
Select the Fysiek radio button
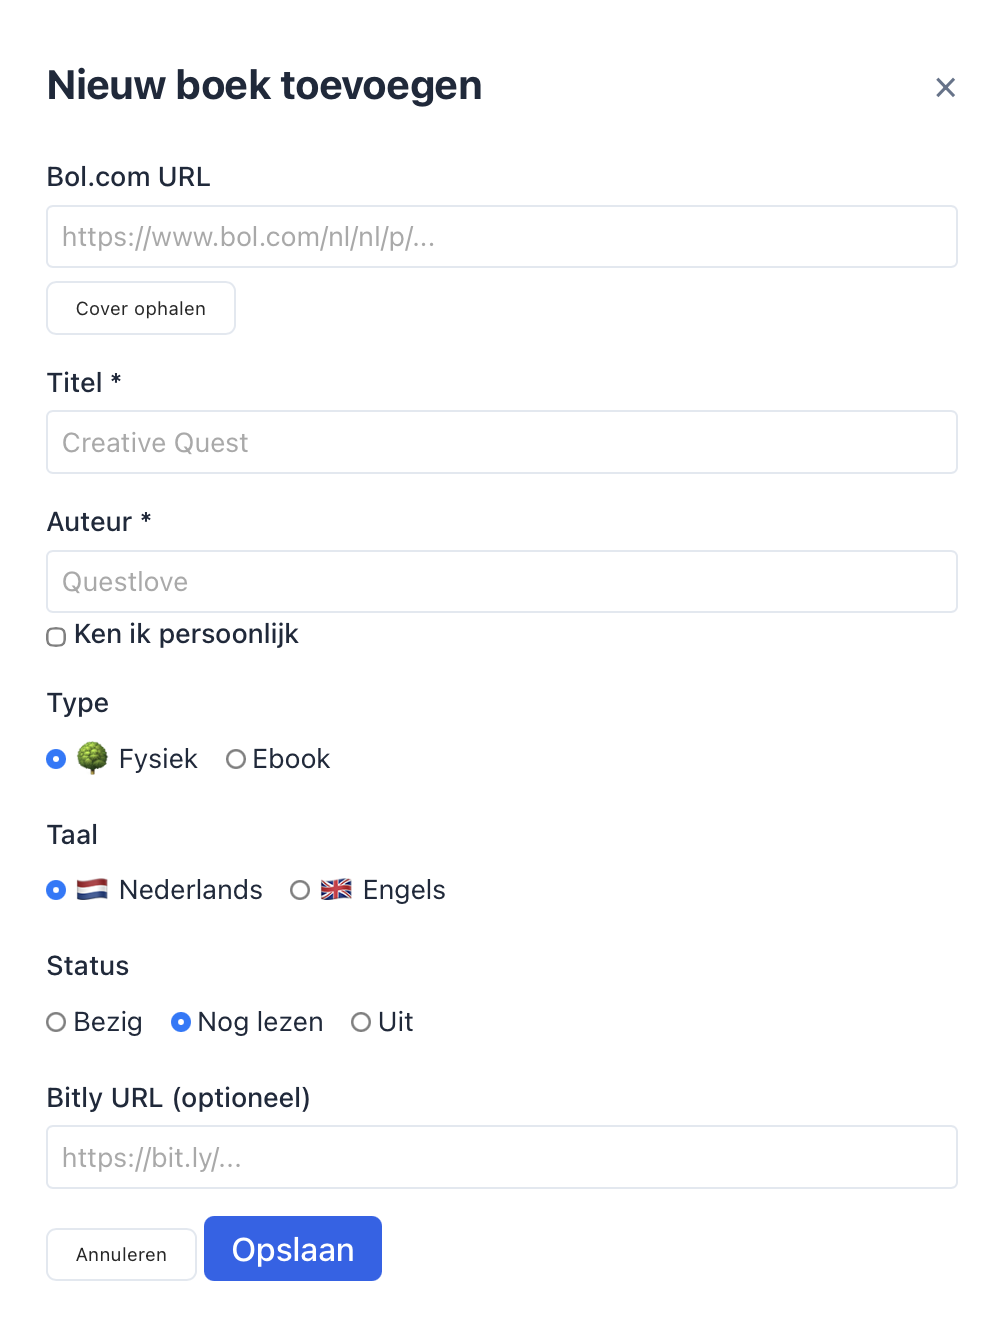pyautogui.click(x=57, y=759)
